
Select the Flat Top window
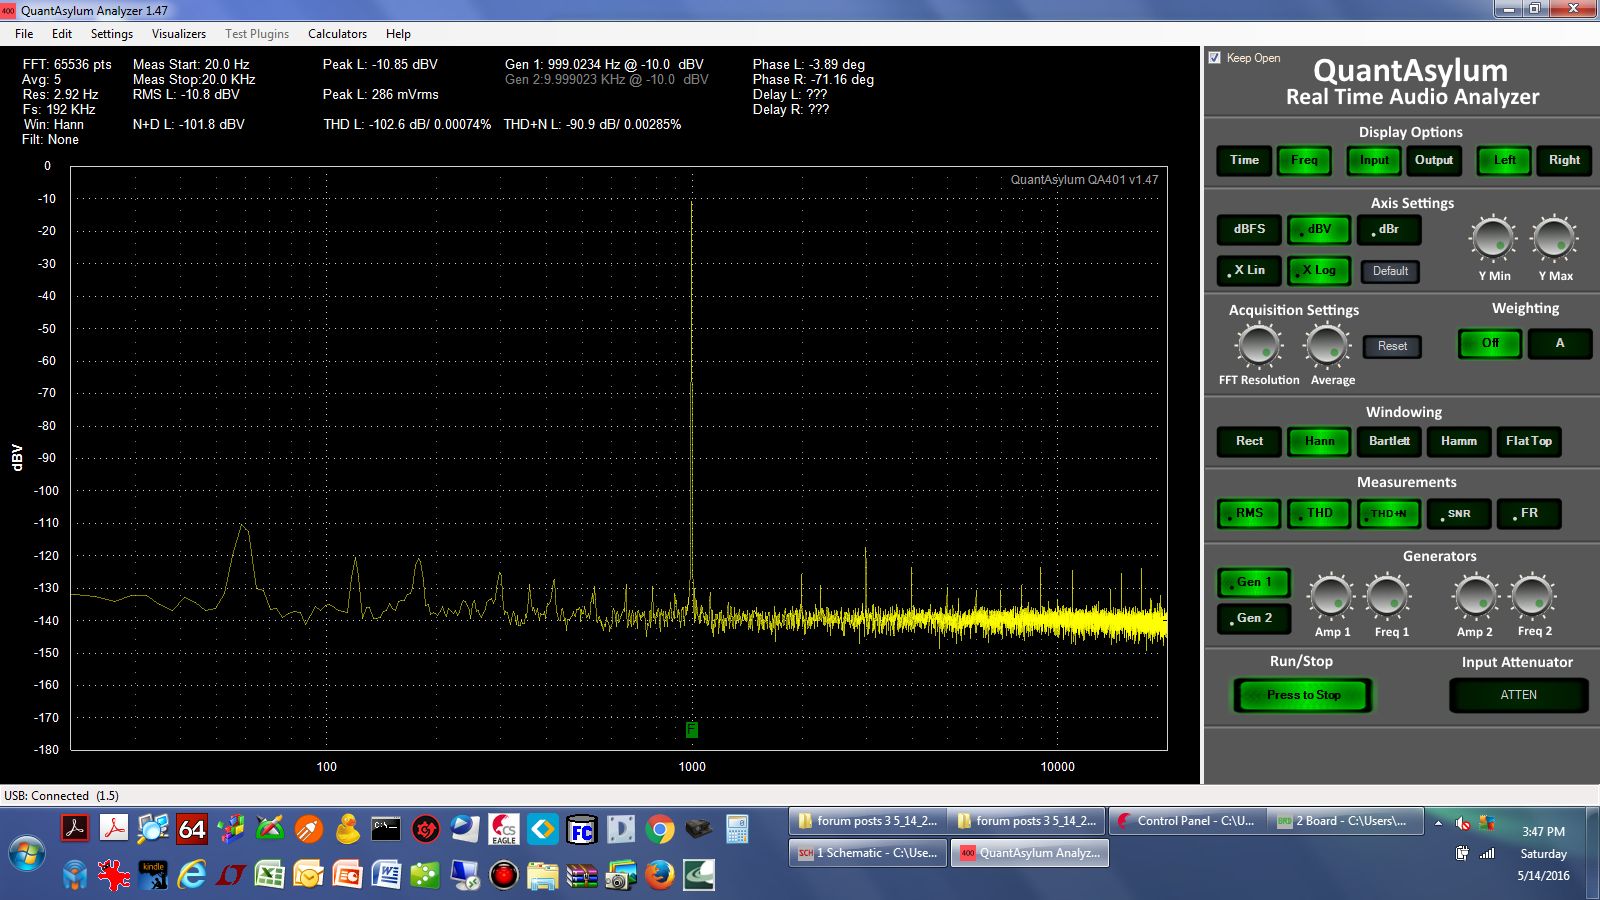tap(1528, 441)
